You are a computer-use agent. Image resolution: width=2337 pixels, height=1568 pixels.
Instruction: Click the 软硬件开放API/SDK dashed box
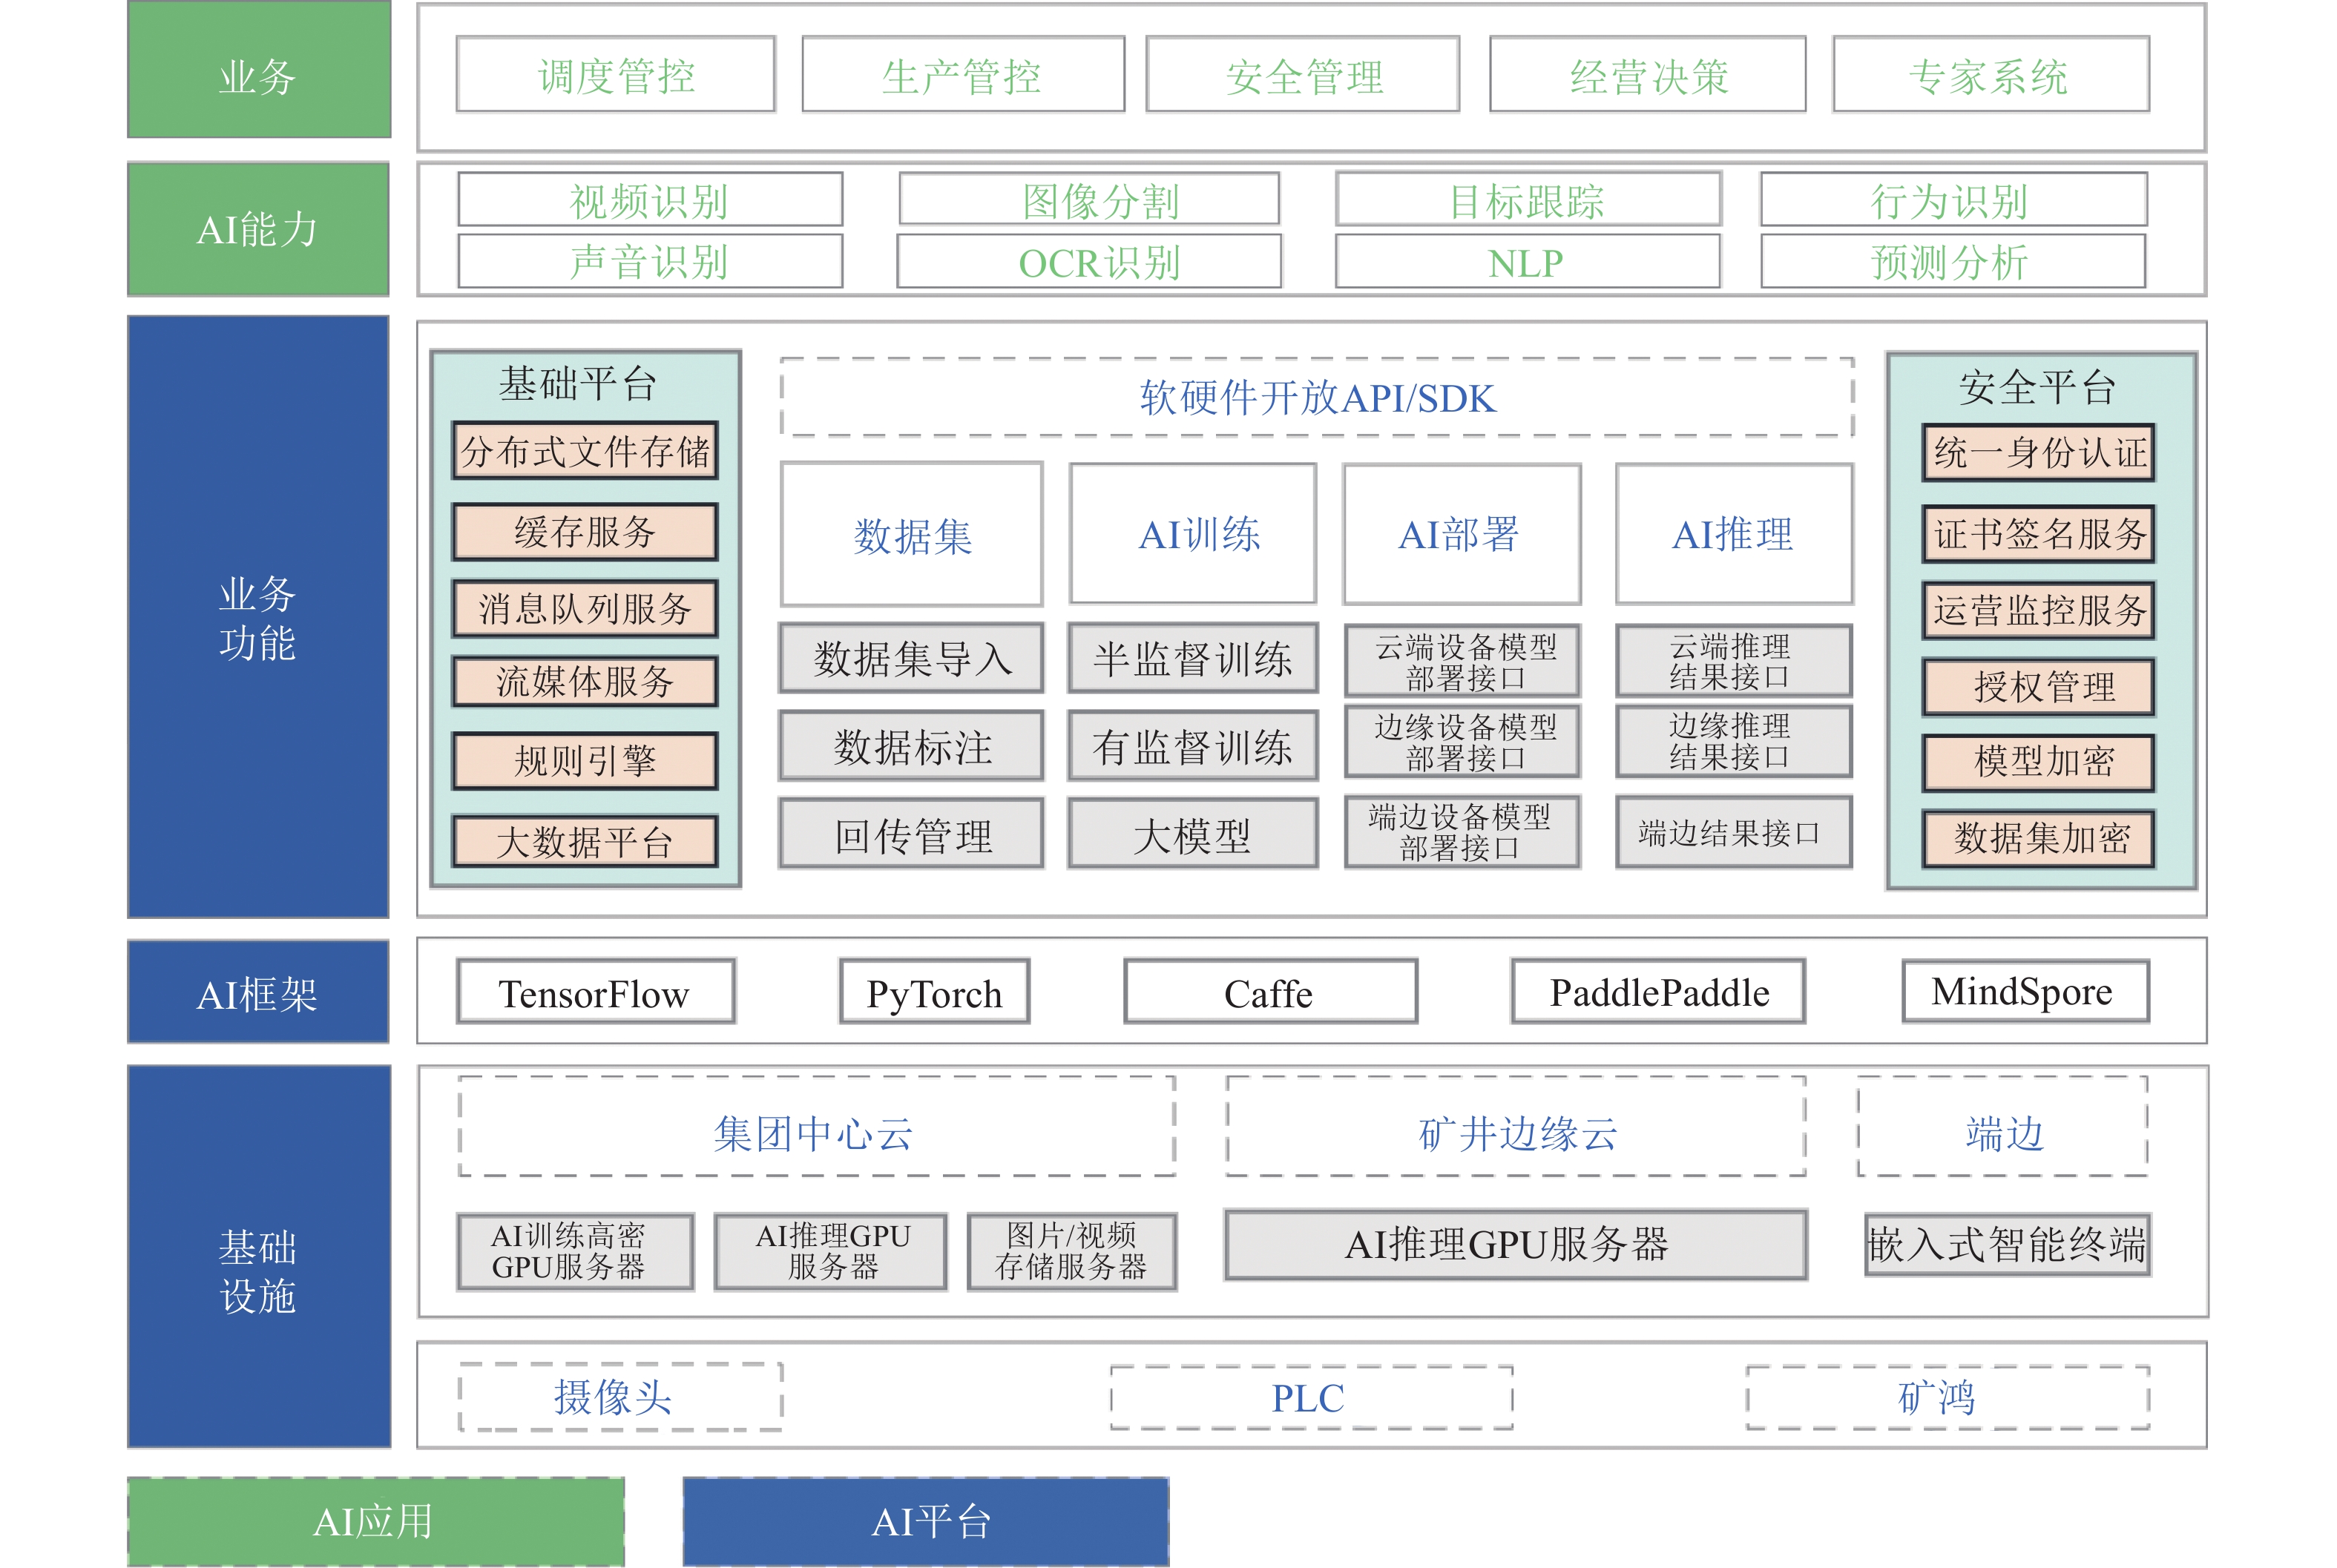1316,398
